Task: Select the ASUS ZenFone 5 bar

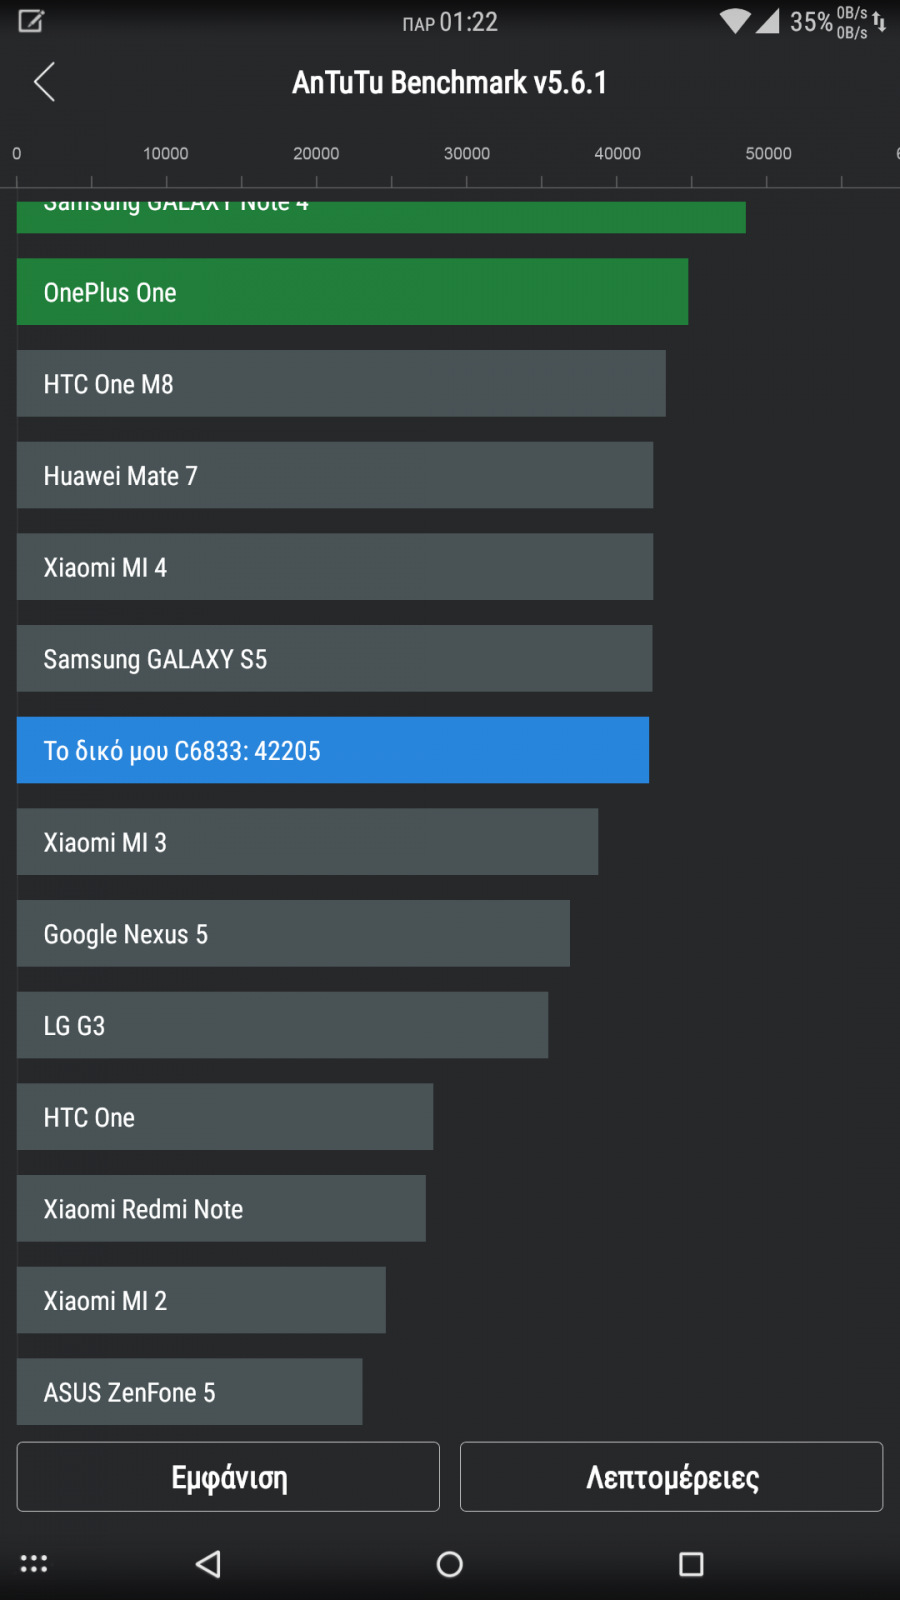Action: click(x=189, y=1392)
